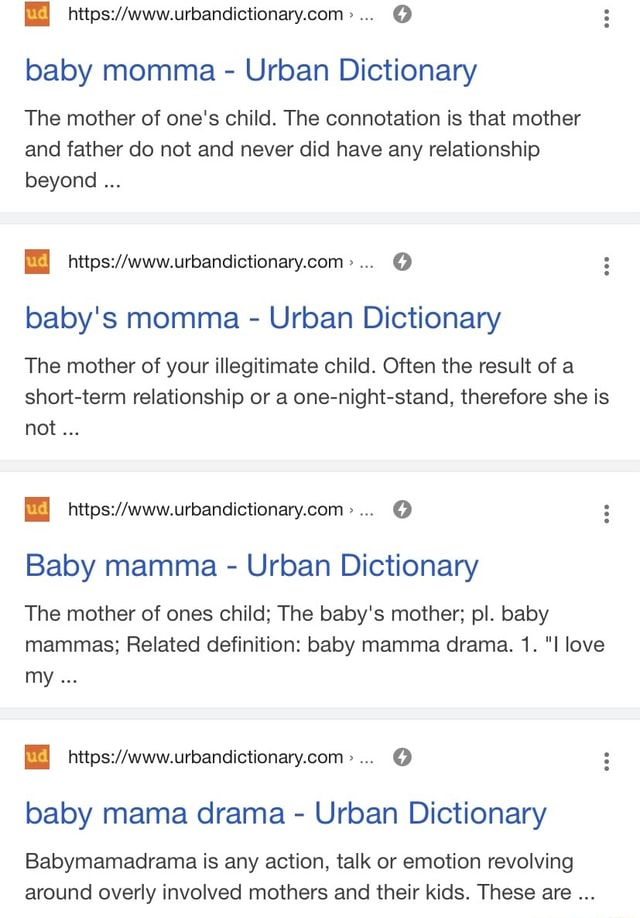Open the "Baby mamma - Urban Dictionary" link
Viewport: 640px width, 918px height.
click(x=252, y=567)
